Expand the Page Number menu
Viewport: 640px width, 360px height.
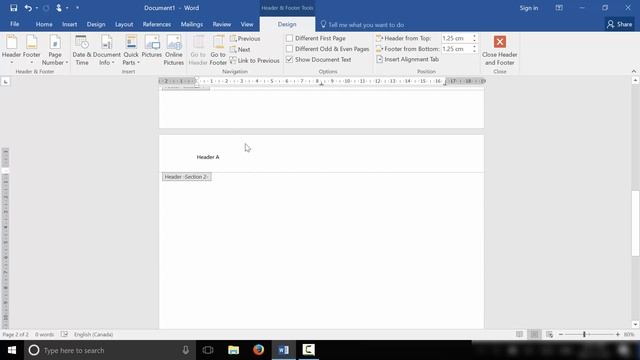tap(55, 50)
